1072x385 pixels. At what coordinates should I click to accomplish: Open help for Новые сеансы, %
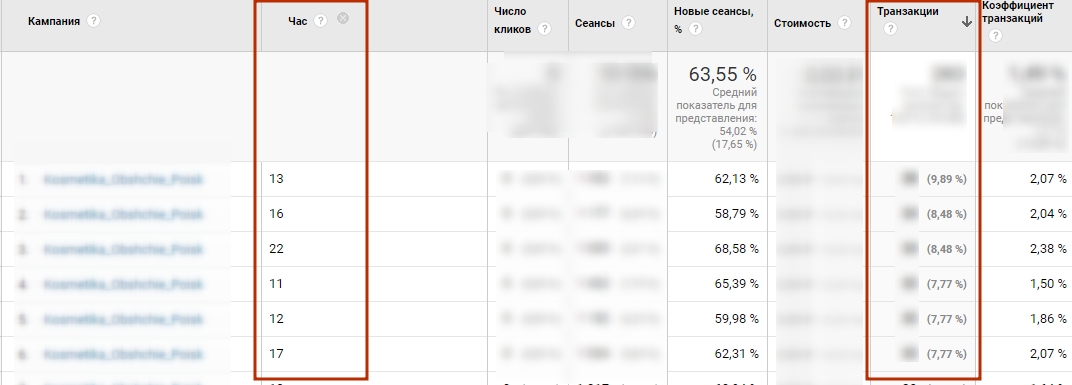pos(695,29)
